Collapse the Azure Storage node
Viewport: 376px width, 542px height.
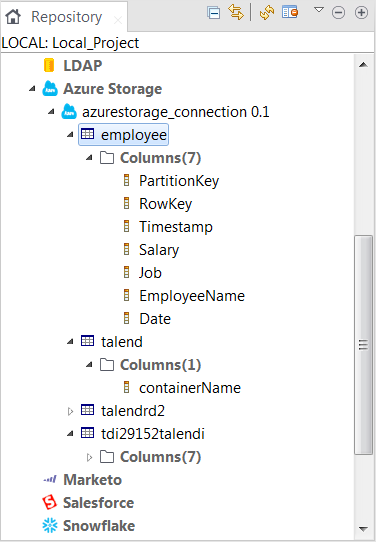[32, 89]
